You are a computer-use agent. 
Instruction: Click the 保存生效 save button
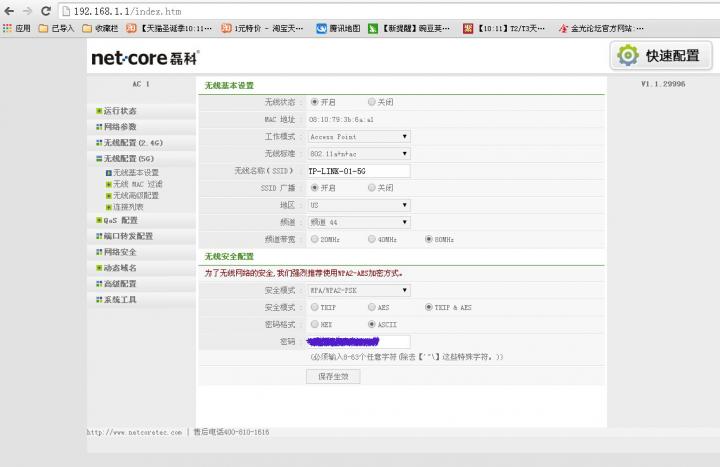coord(333,377)
